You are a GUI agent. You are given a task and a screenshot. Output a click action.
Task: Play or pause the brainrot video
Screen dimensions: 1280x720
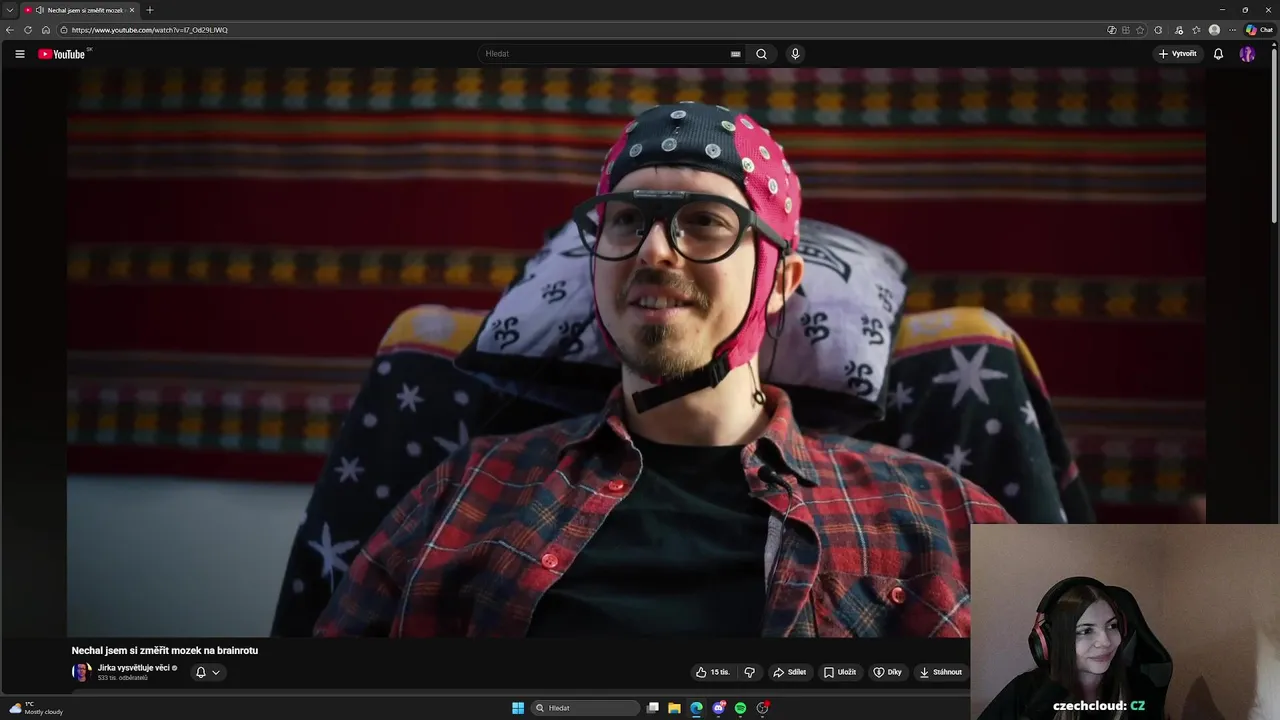coord(636,352)
